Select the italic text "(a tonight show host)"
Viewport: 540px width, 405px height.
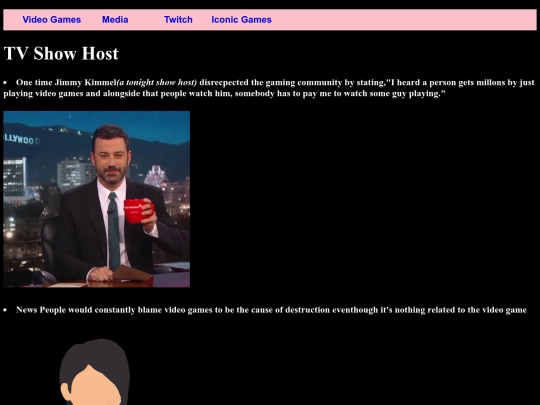pyautogui.click(x=157, y=83)
